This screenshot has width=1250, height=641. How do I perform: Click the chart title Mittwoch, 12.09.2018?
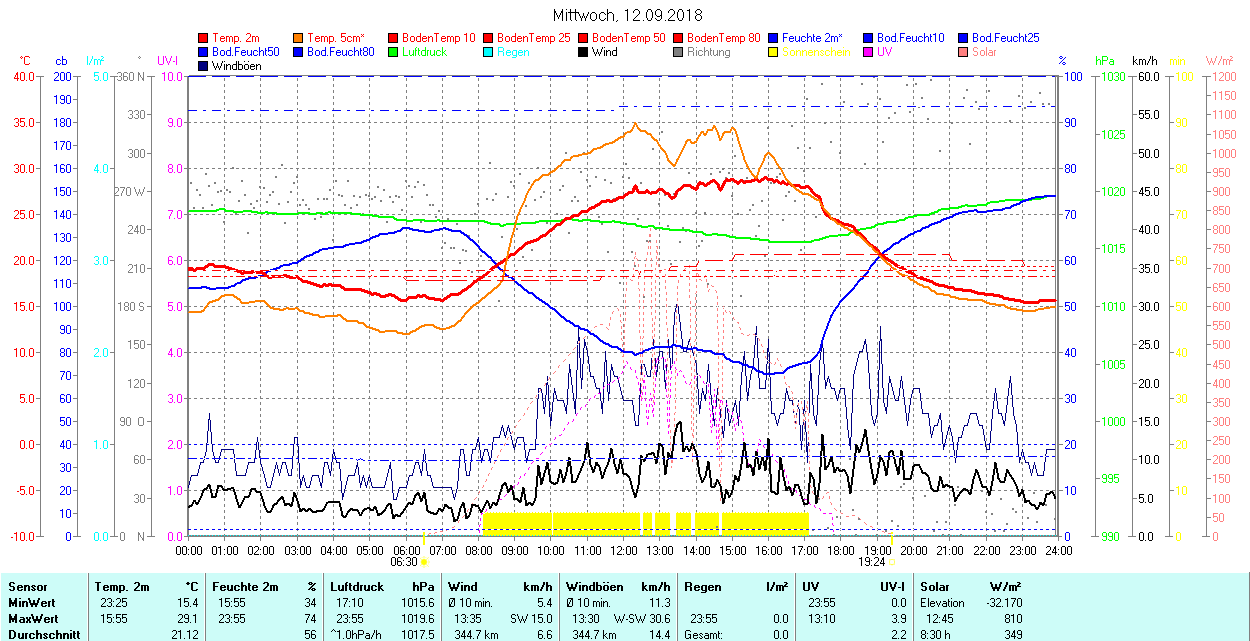point(627,15)
